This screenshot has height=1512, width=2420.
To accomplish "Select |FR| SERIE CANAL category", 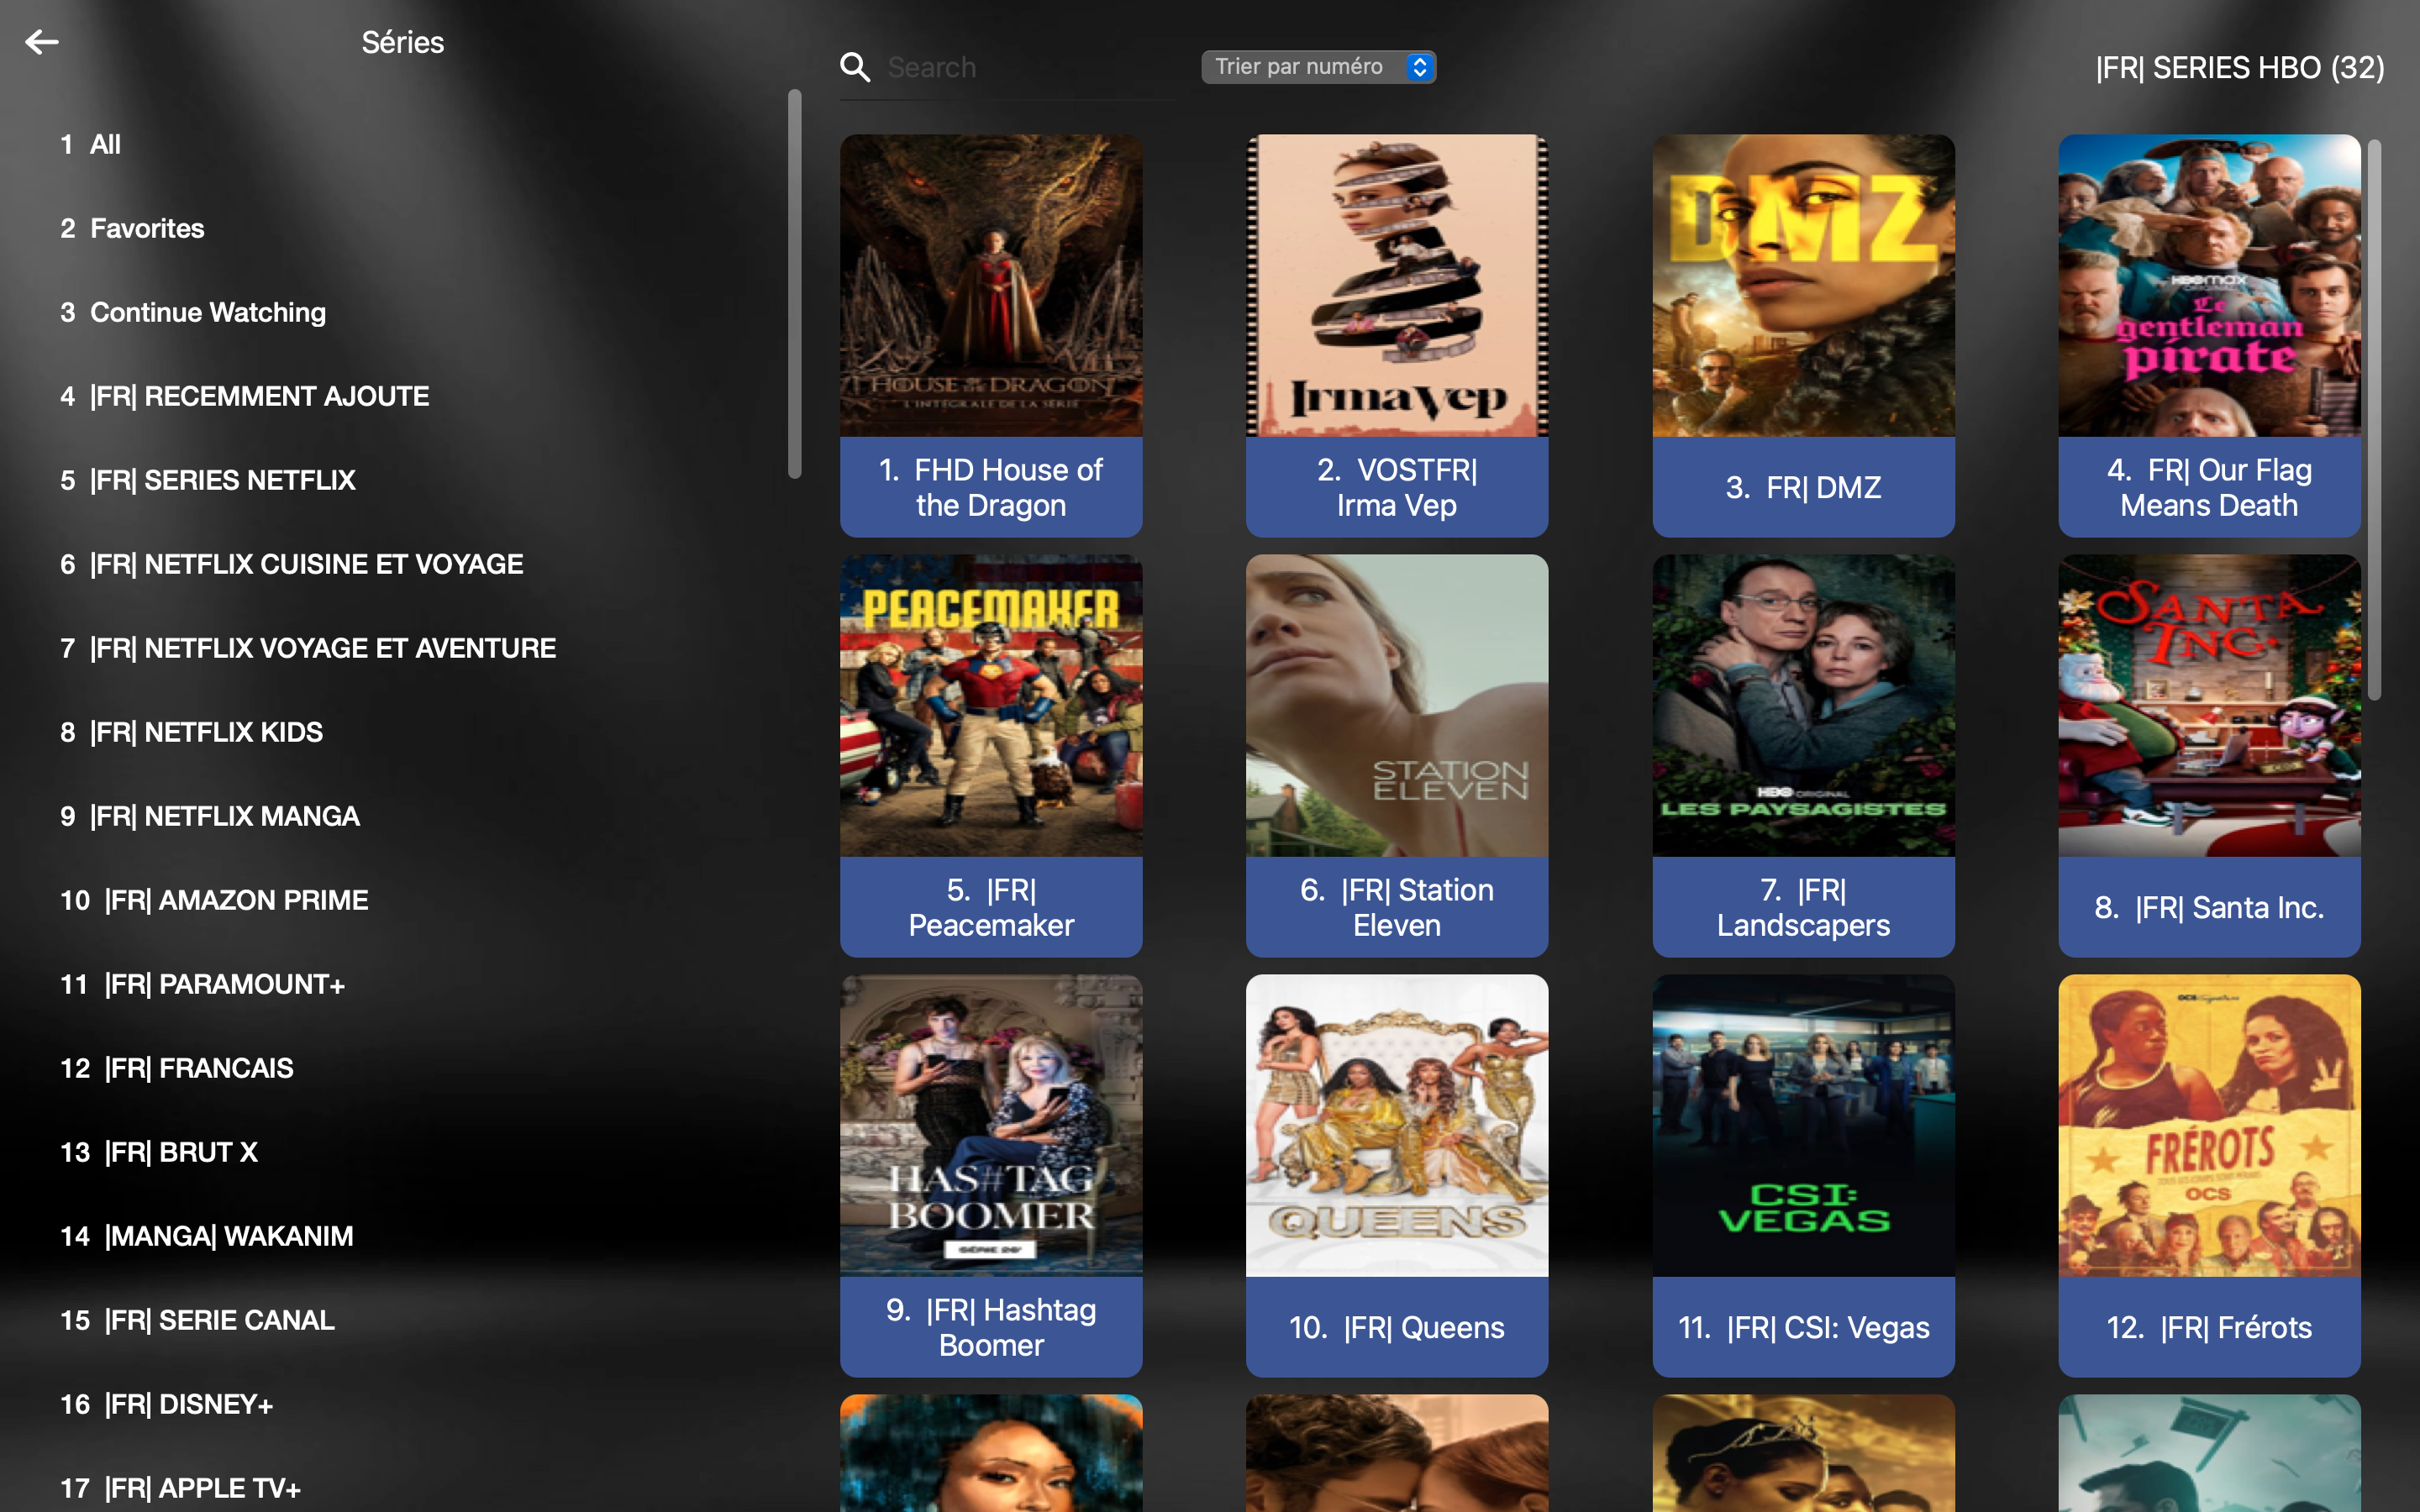I will pos(198,1320).
